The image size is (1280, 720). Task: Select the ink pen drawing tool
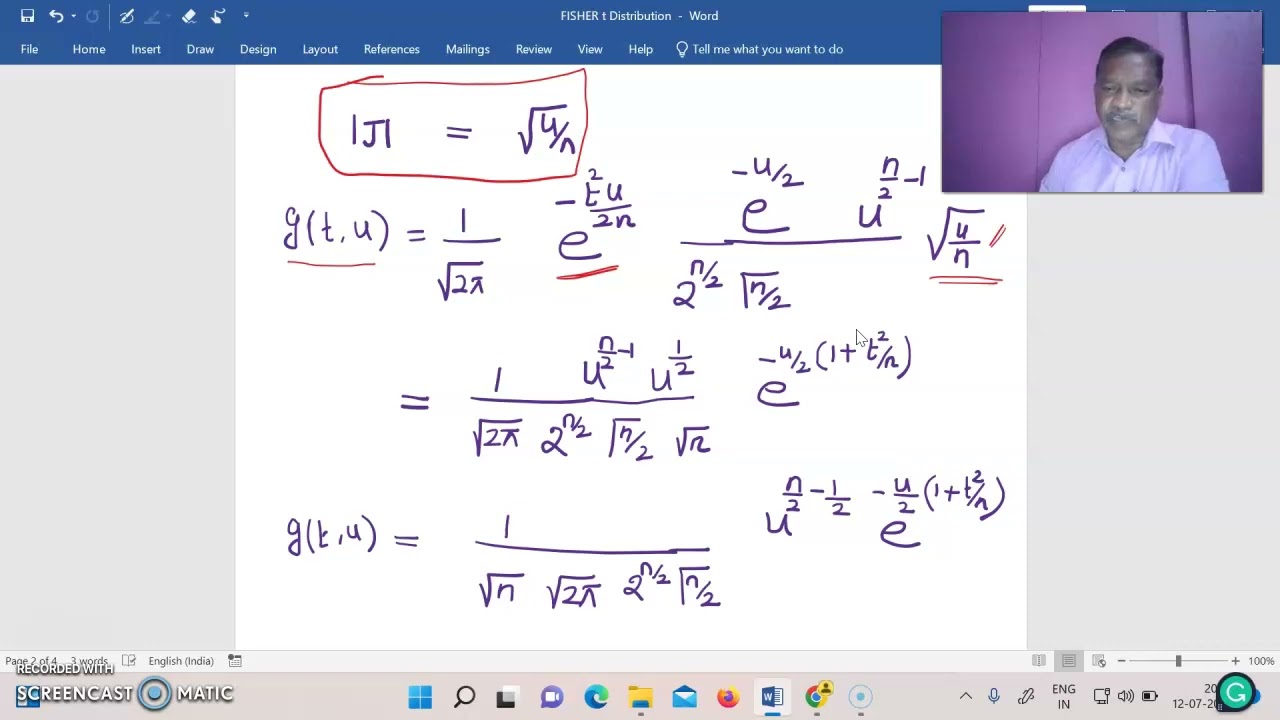[x=127, y=16]
